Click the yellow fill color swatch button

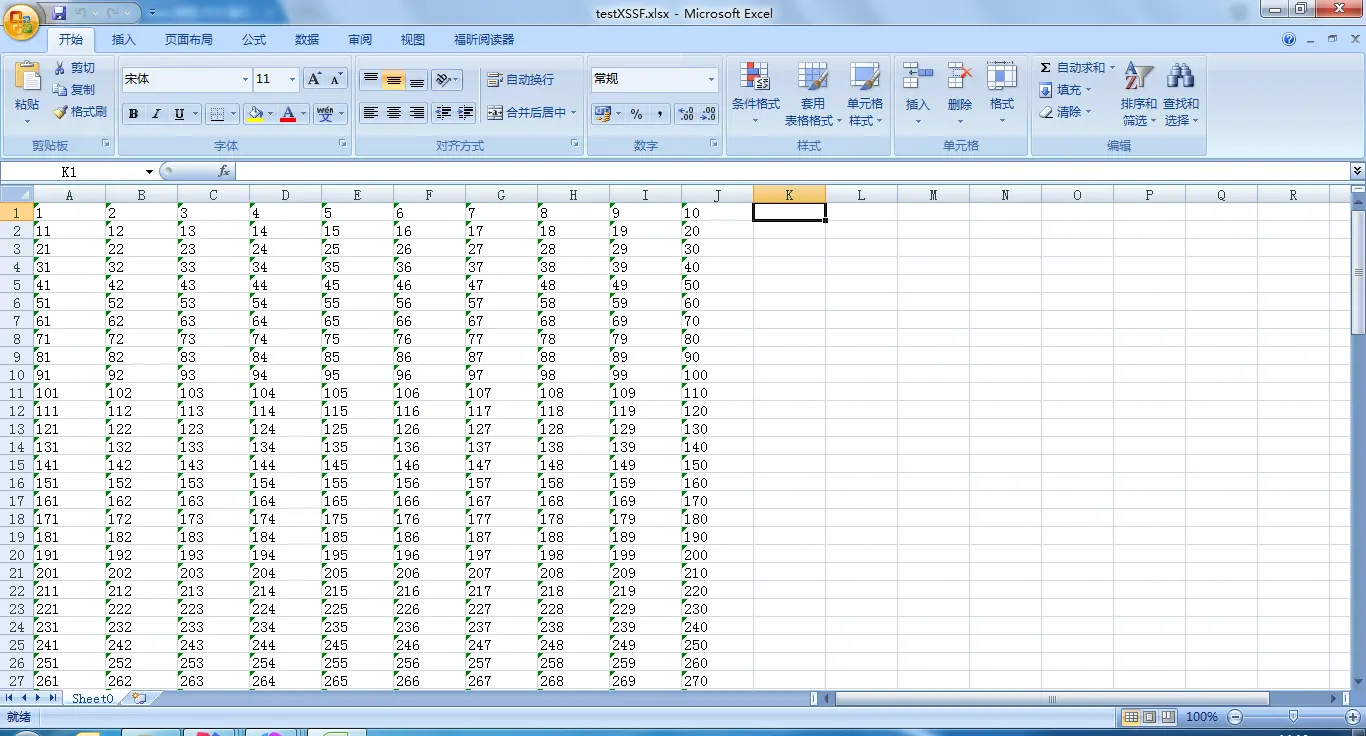(x=255, y=114)
